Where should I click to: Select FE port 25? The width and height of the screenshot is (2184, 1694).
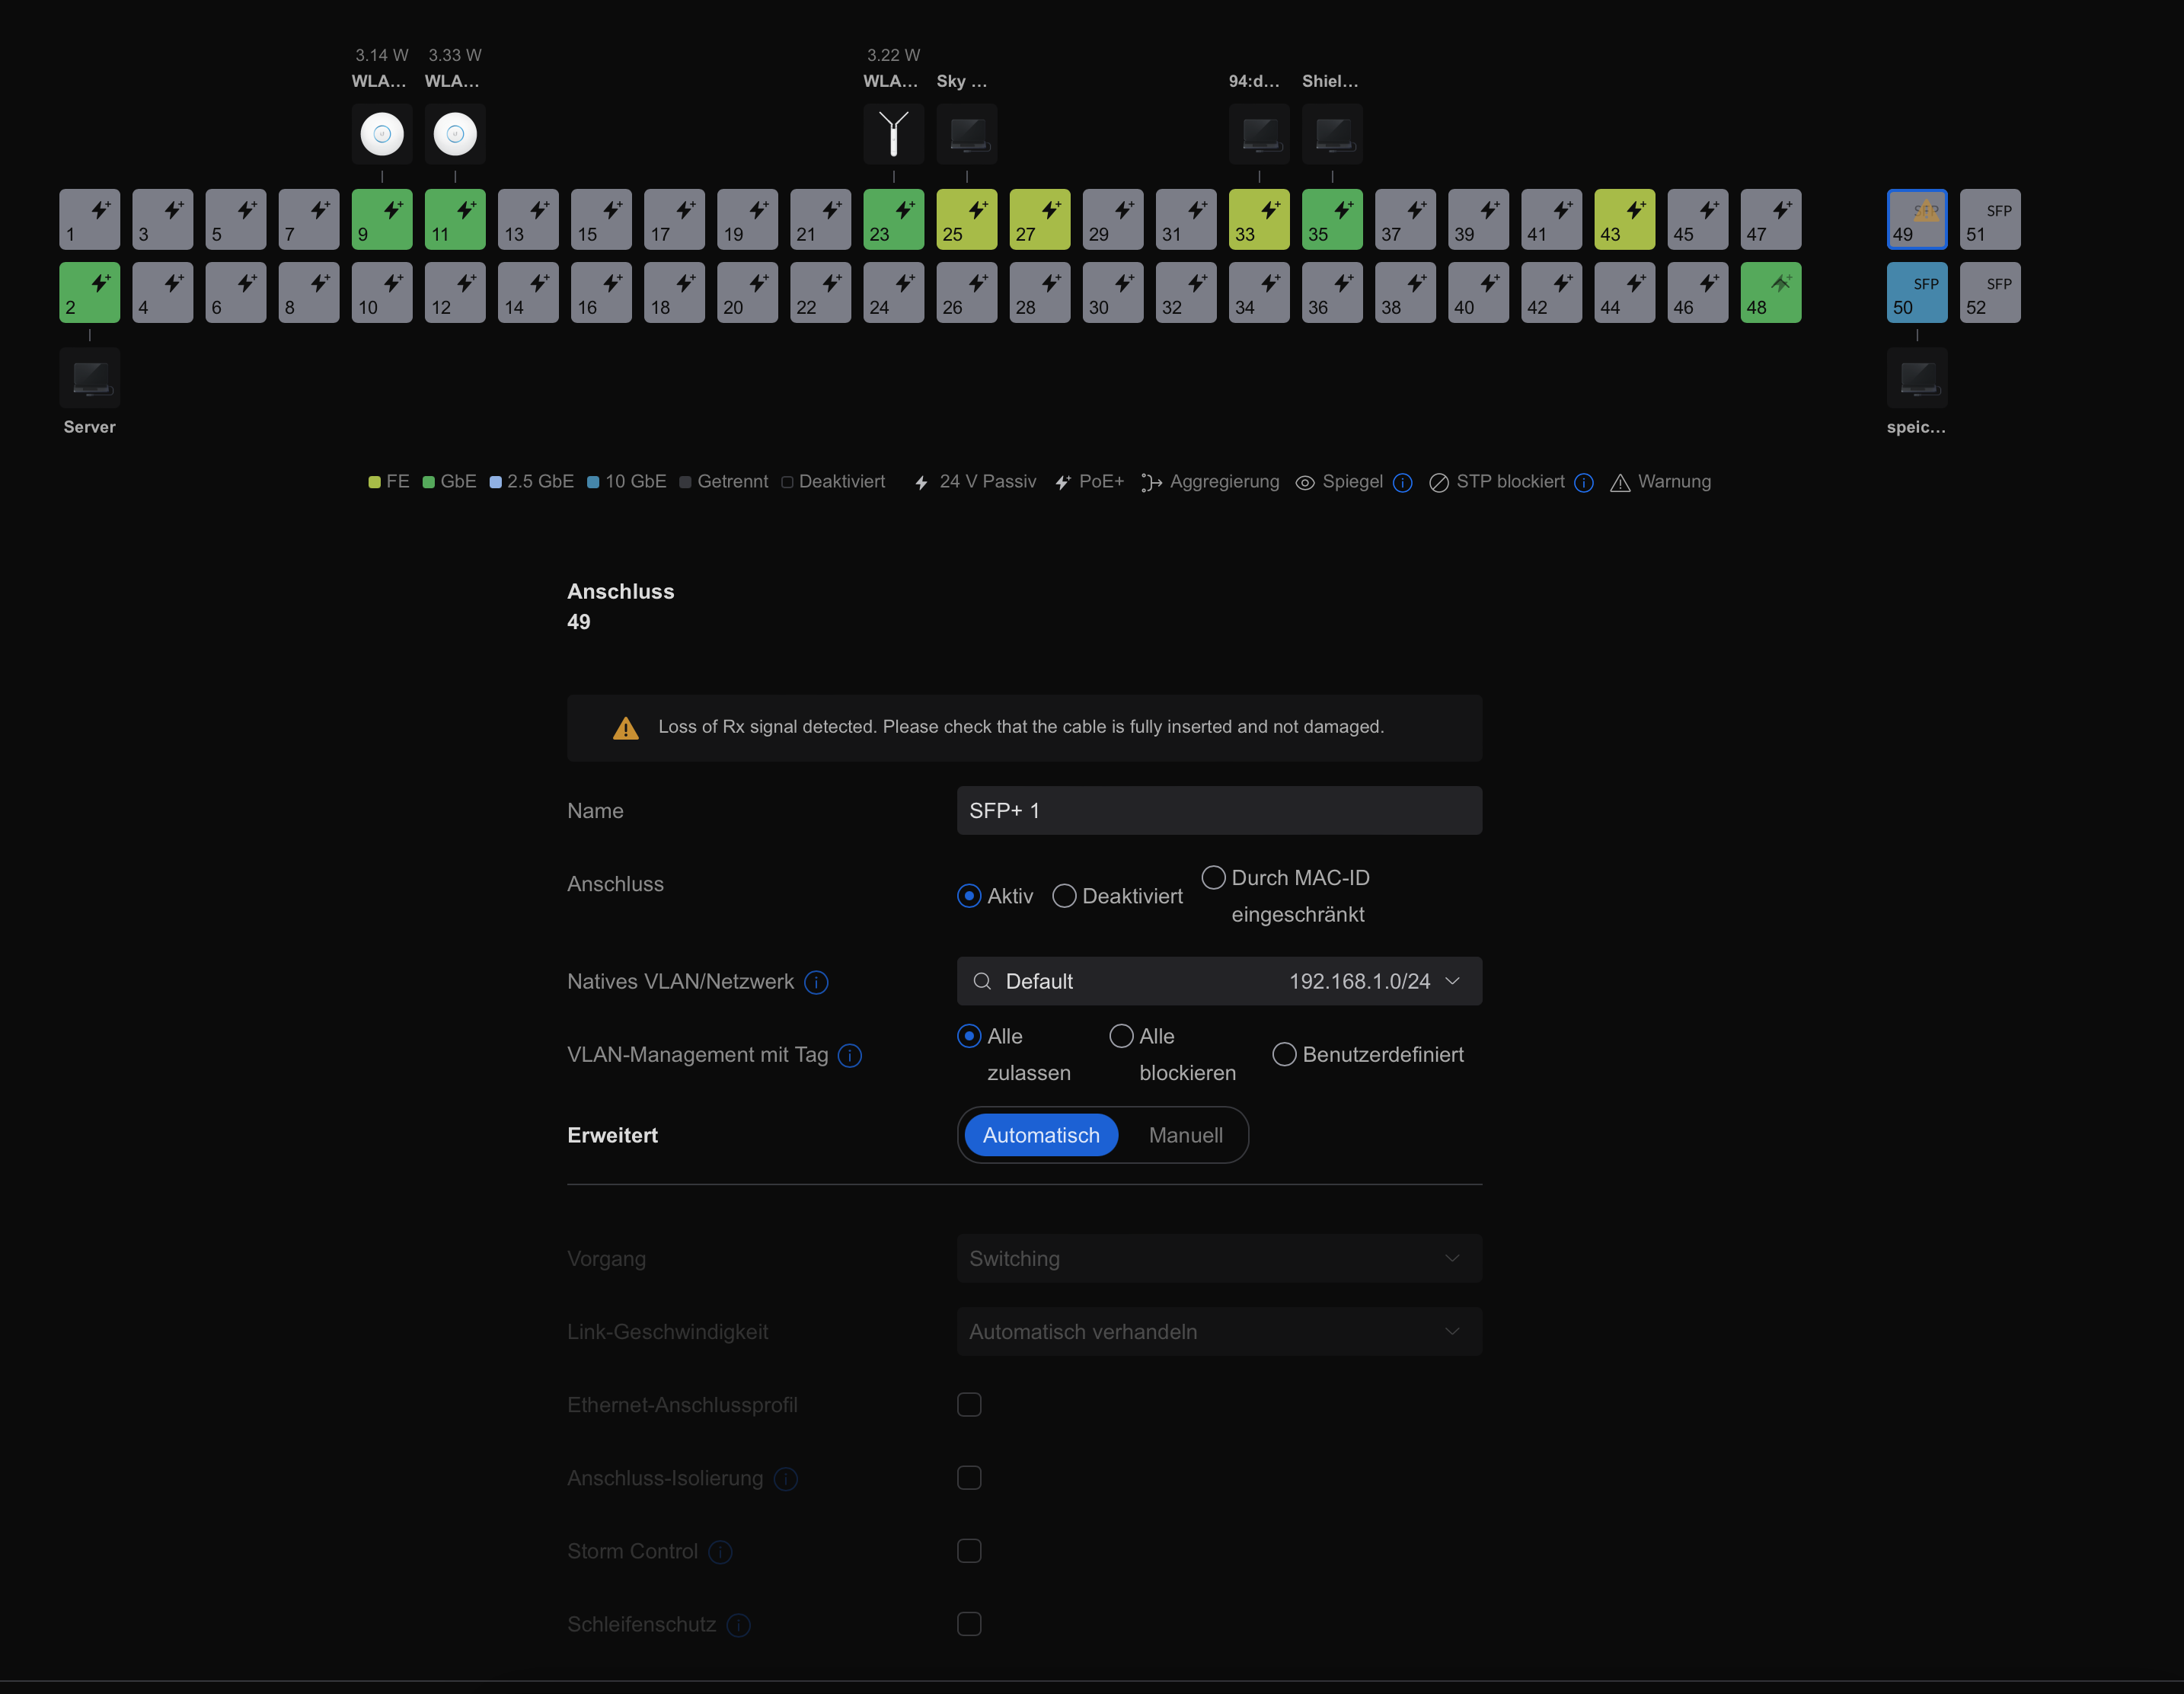point(966,219)
